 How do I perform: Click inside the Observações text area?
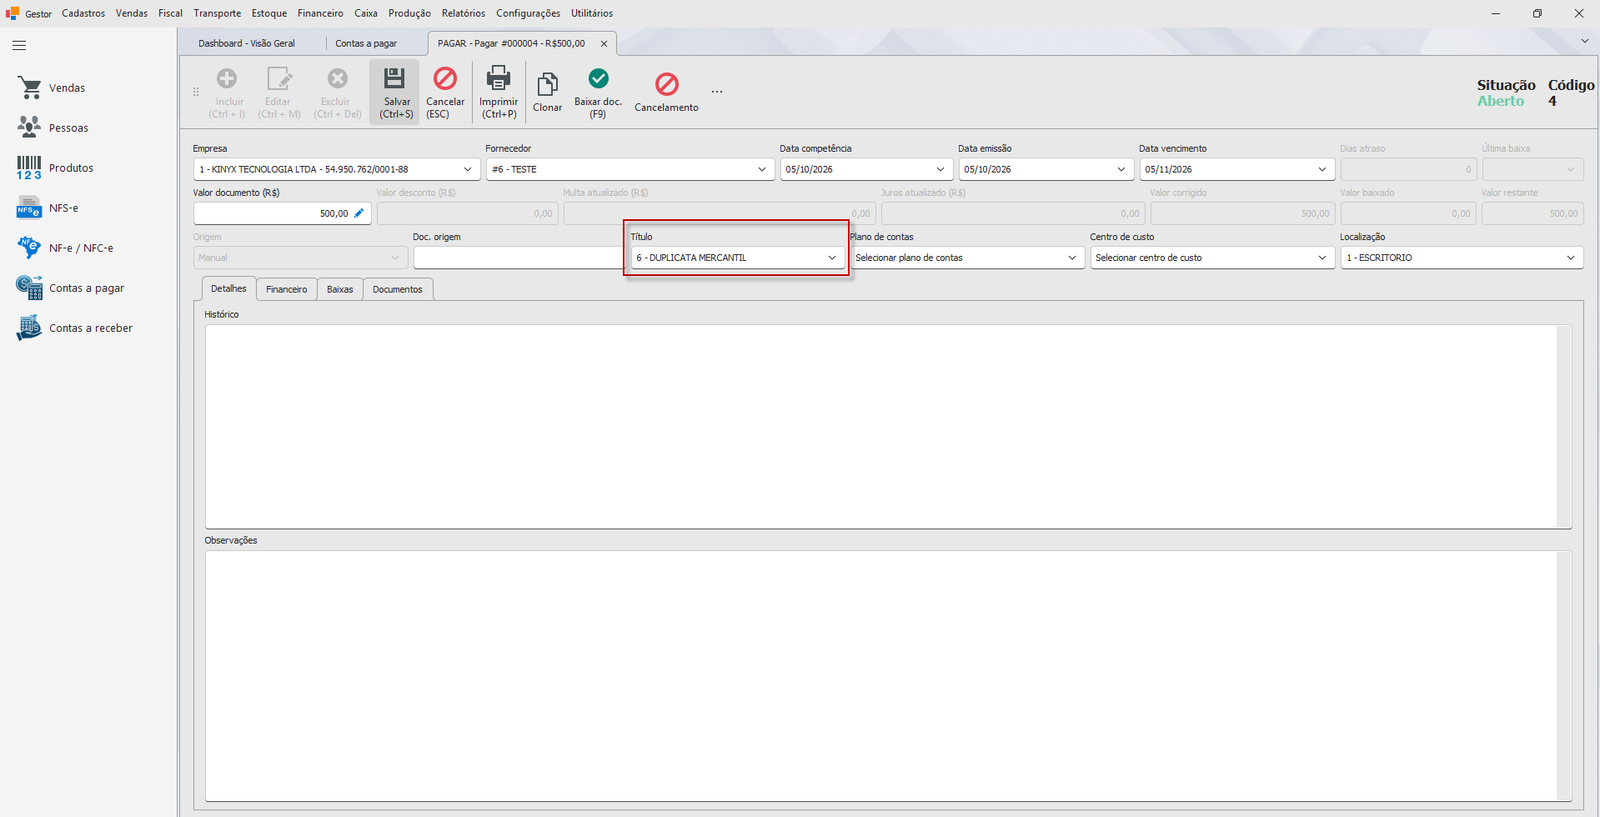pyautogui.click(x=883, y=676)
